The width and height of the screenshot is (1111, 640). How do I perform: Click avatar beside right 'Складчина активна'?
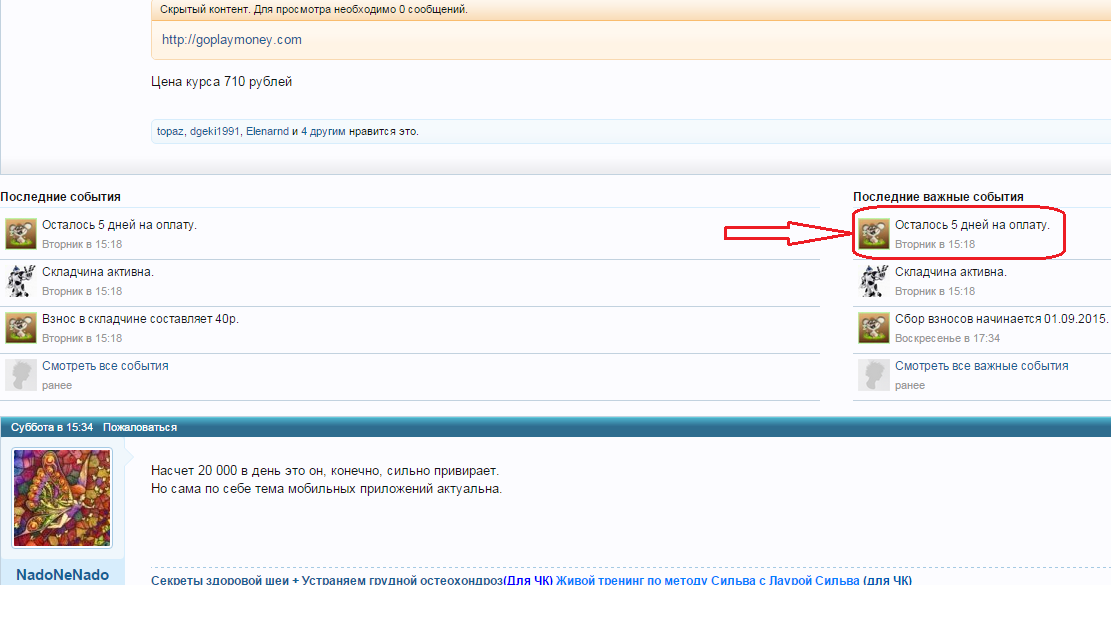[x=874, y=281]
